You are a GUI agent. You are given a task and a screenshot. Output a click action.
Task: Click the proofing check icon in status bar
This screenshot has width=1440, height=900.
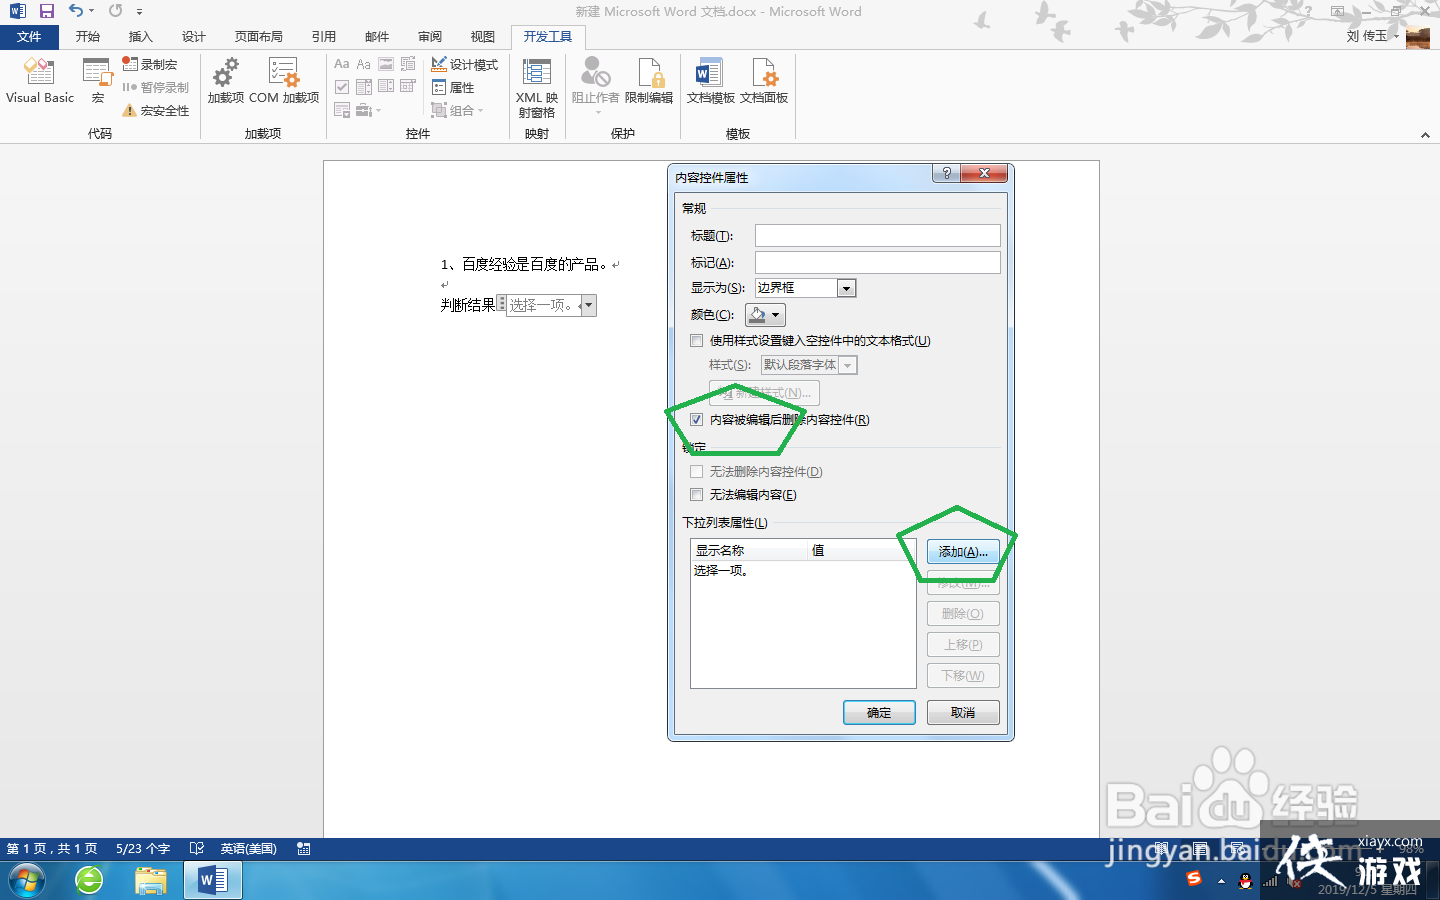coord(197,849)
